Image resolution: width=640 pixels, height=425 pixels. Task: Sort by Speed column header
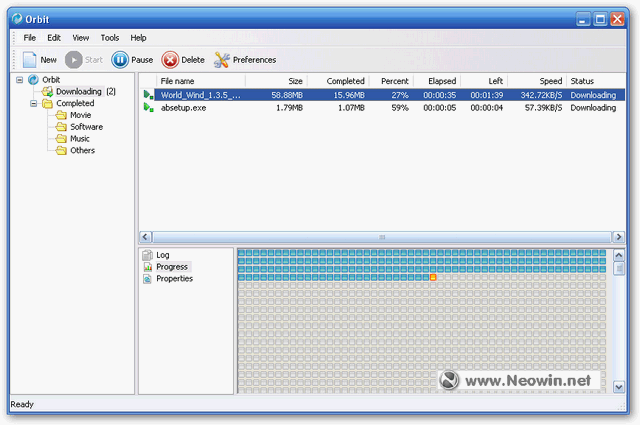point(537,81)
